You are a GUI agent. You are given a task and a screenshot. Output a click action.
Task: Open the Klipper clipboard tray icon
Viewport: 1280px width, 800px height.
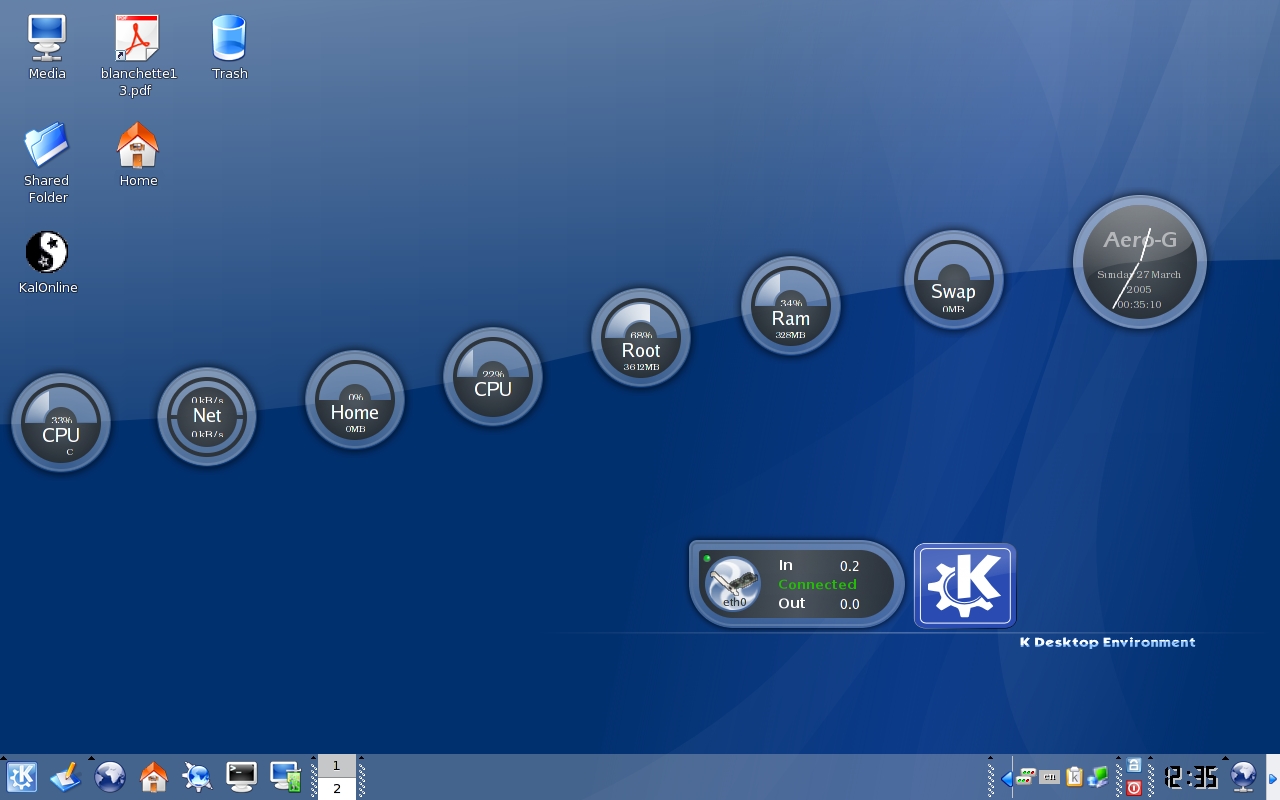coord(1074,777)
